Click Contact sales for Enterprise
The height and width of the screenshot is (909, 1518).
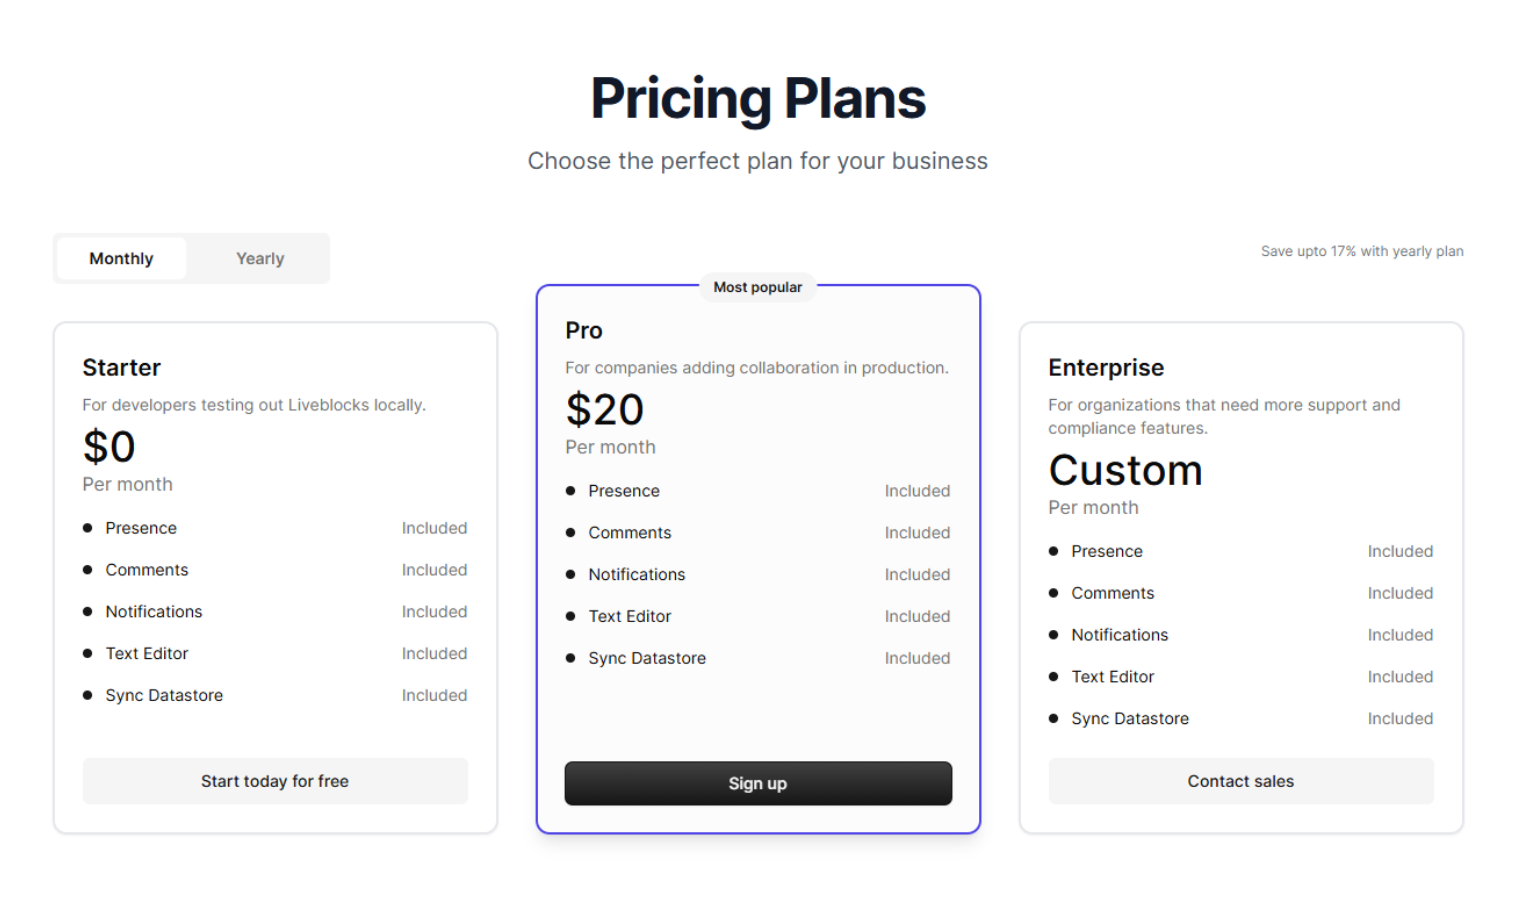[x=1240, y=781]
